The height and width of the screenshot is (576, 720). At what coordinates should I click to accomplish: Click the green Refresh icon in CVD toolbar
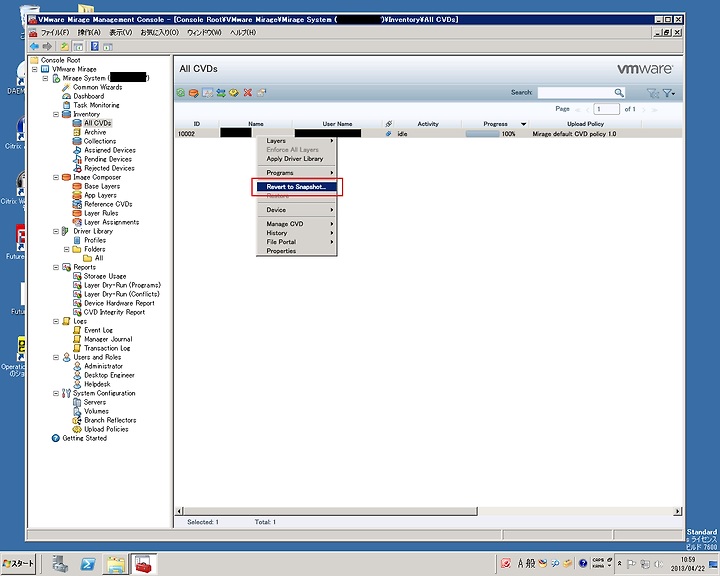click(181, 93)
